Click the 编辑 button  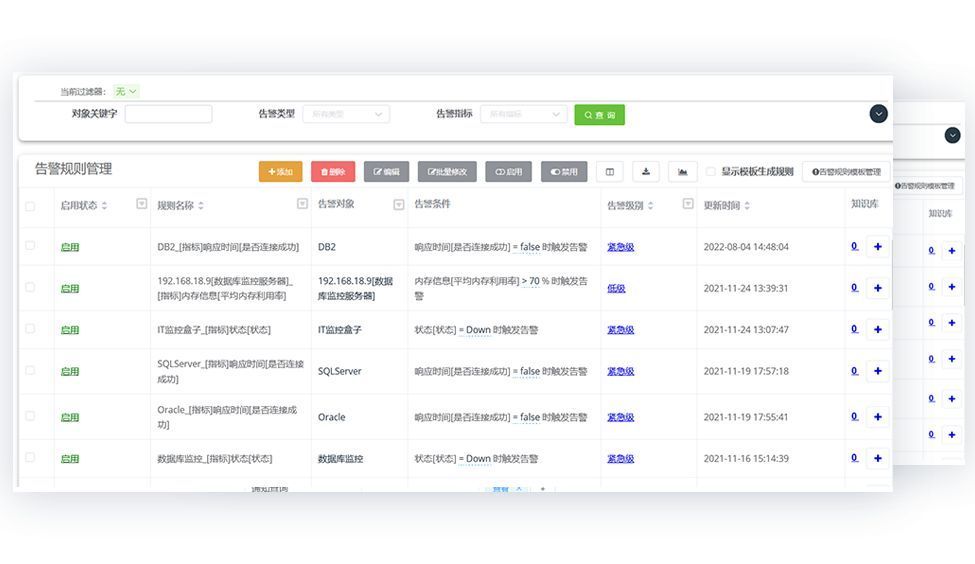click(x=386, y=172)
